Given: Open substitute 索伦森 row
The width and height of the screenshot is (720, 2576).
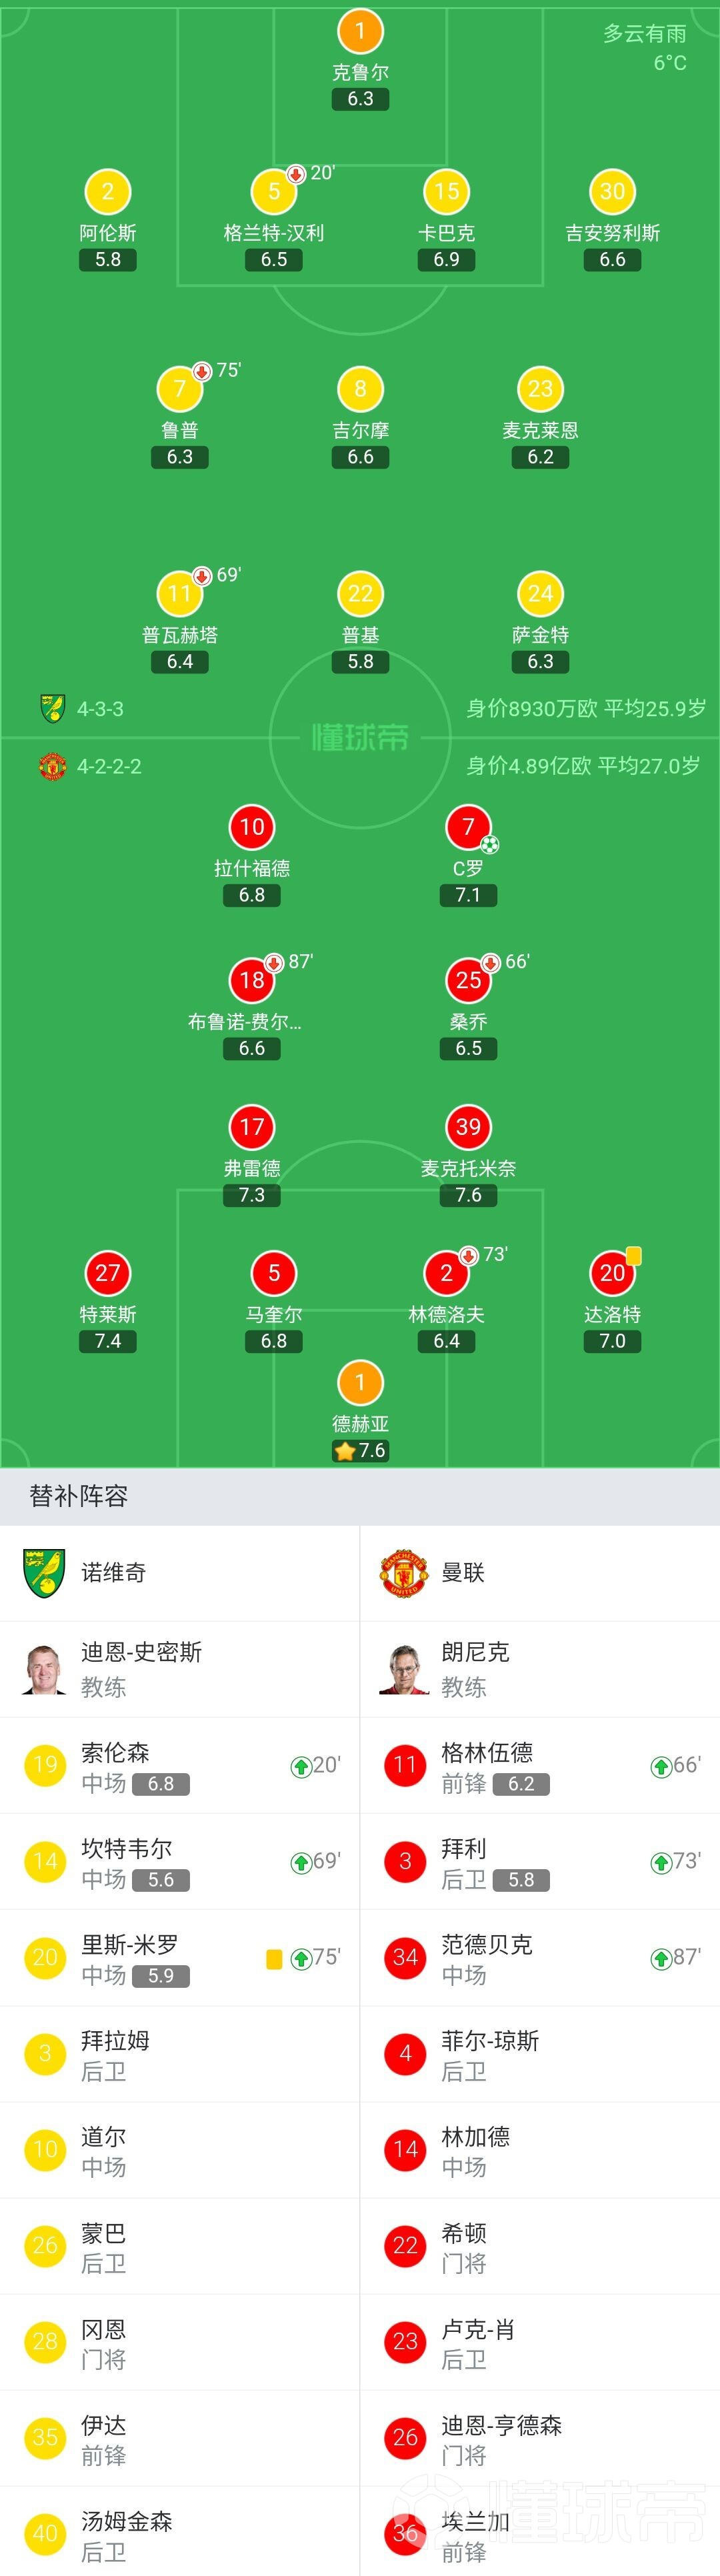Looking at the screenshot, I should click(180, 1765).
